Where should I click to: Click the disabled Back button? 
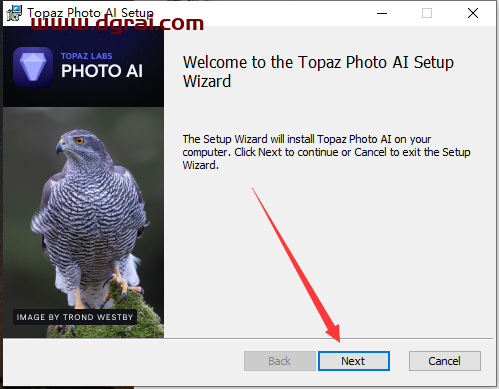(279, 361)
